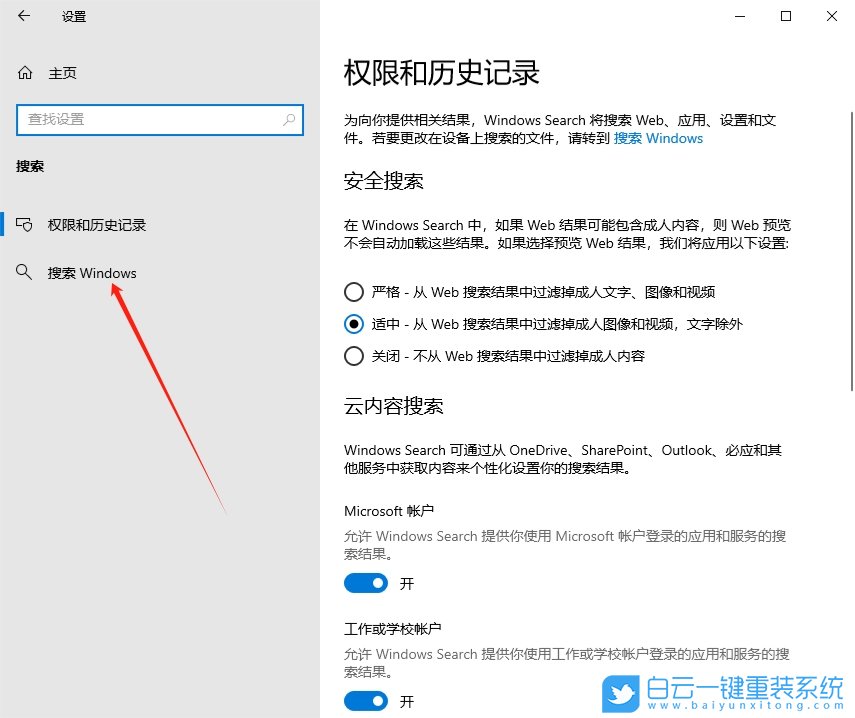Select the 关闭 (Off) SafeSearch option
Image resolution: width=855 pixels, height=718 pixels.
click(x=355, y=356)
